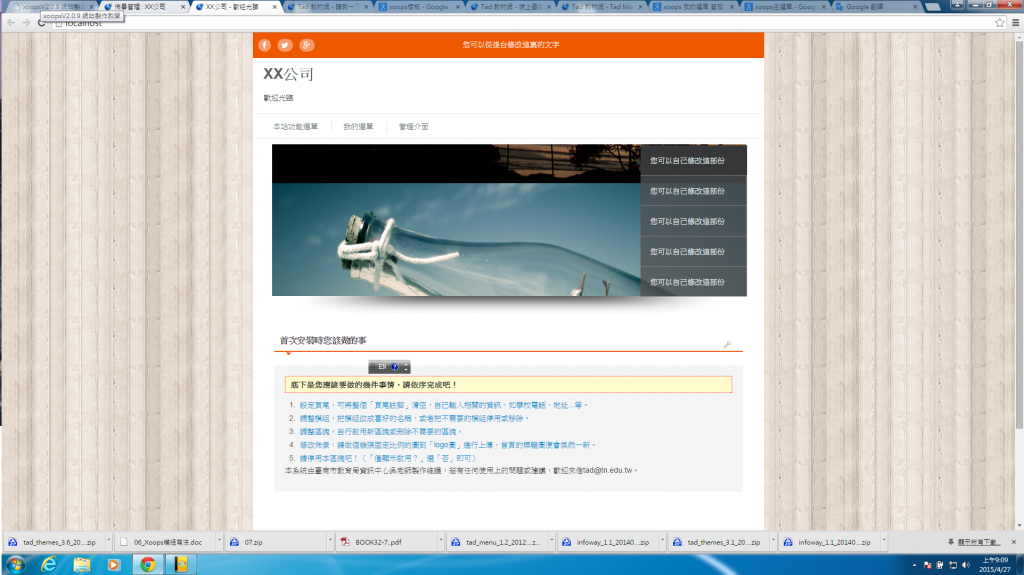
Task: Open the 管理介面 menu item
Action: tap(413, 127)
